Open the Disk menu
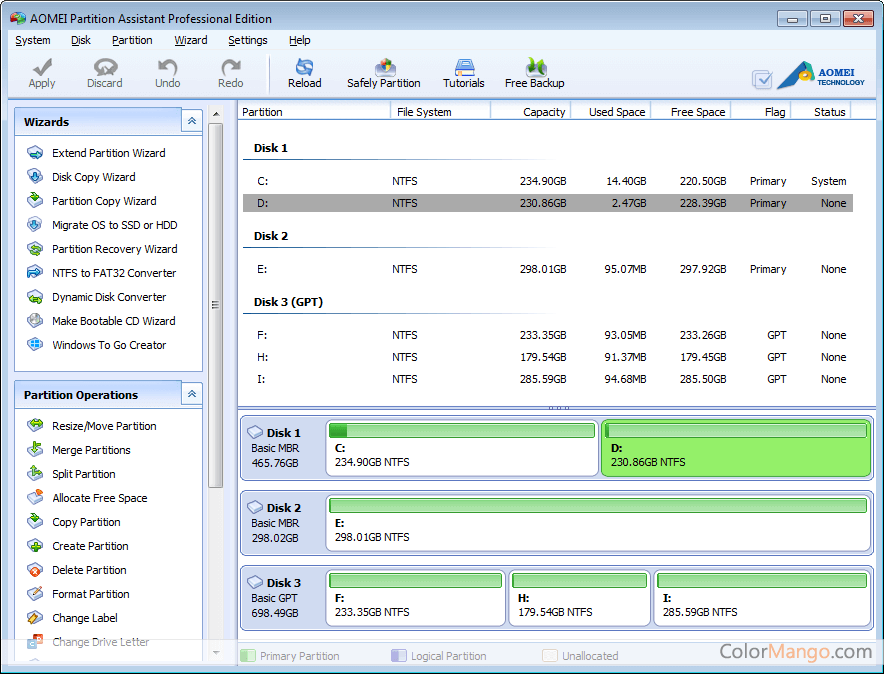 click(x=81, y=40)
